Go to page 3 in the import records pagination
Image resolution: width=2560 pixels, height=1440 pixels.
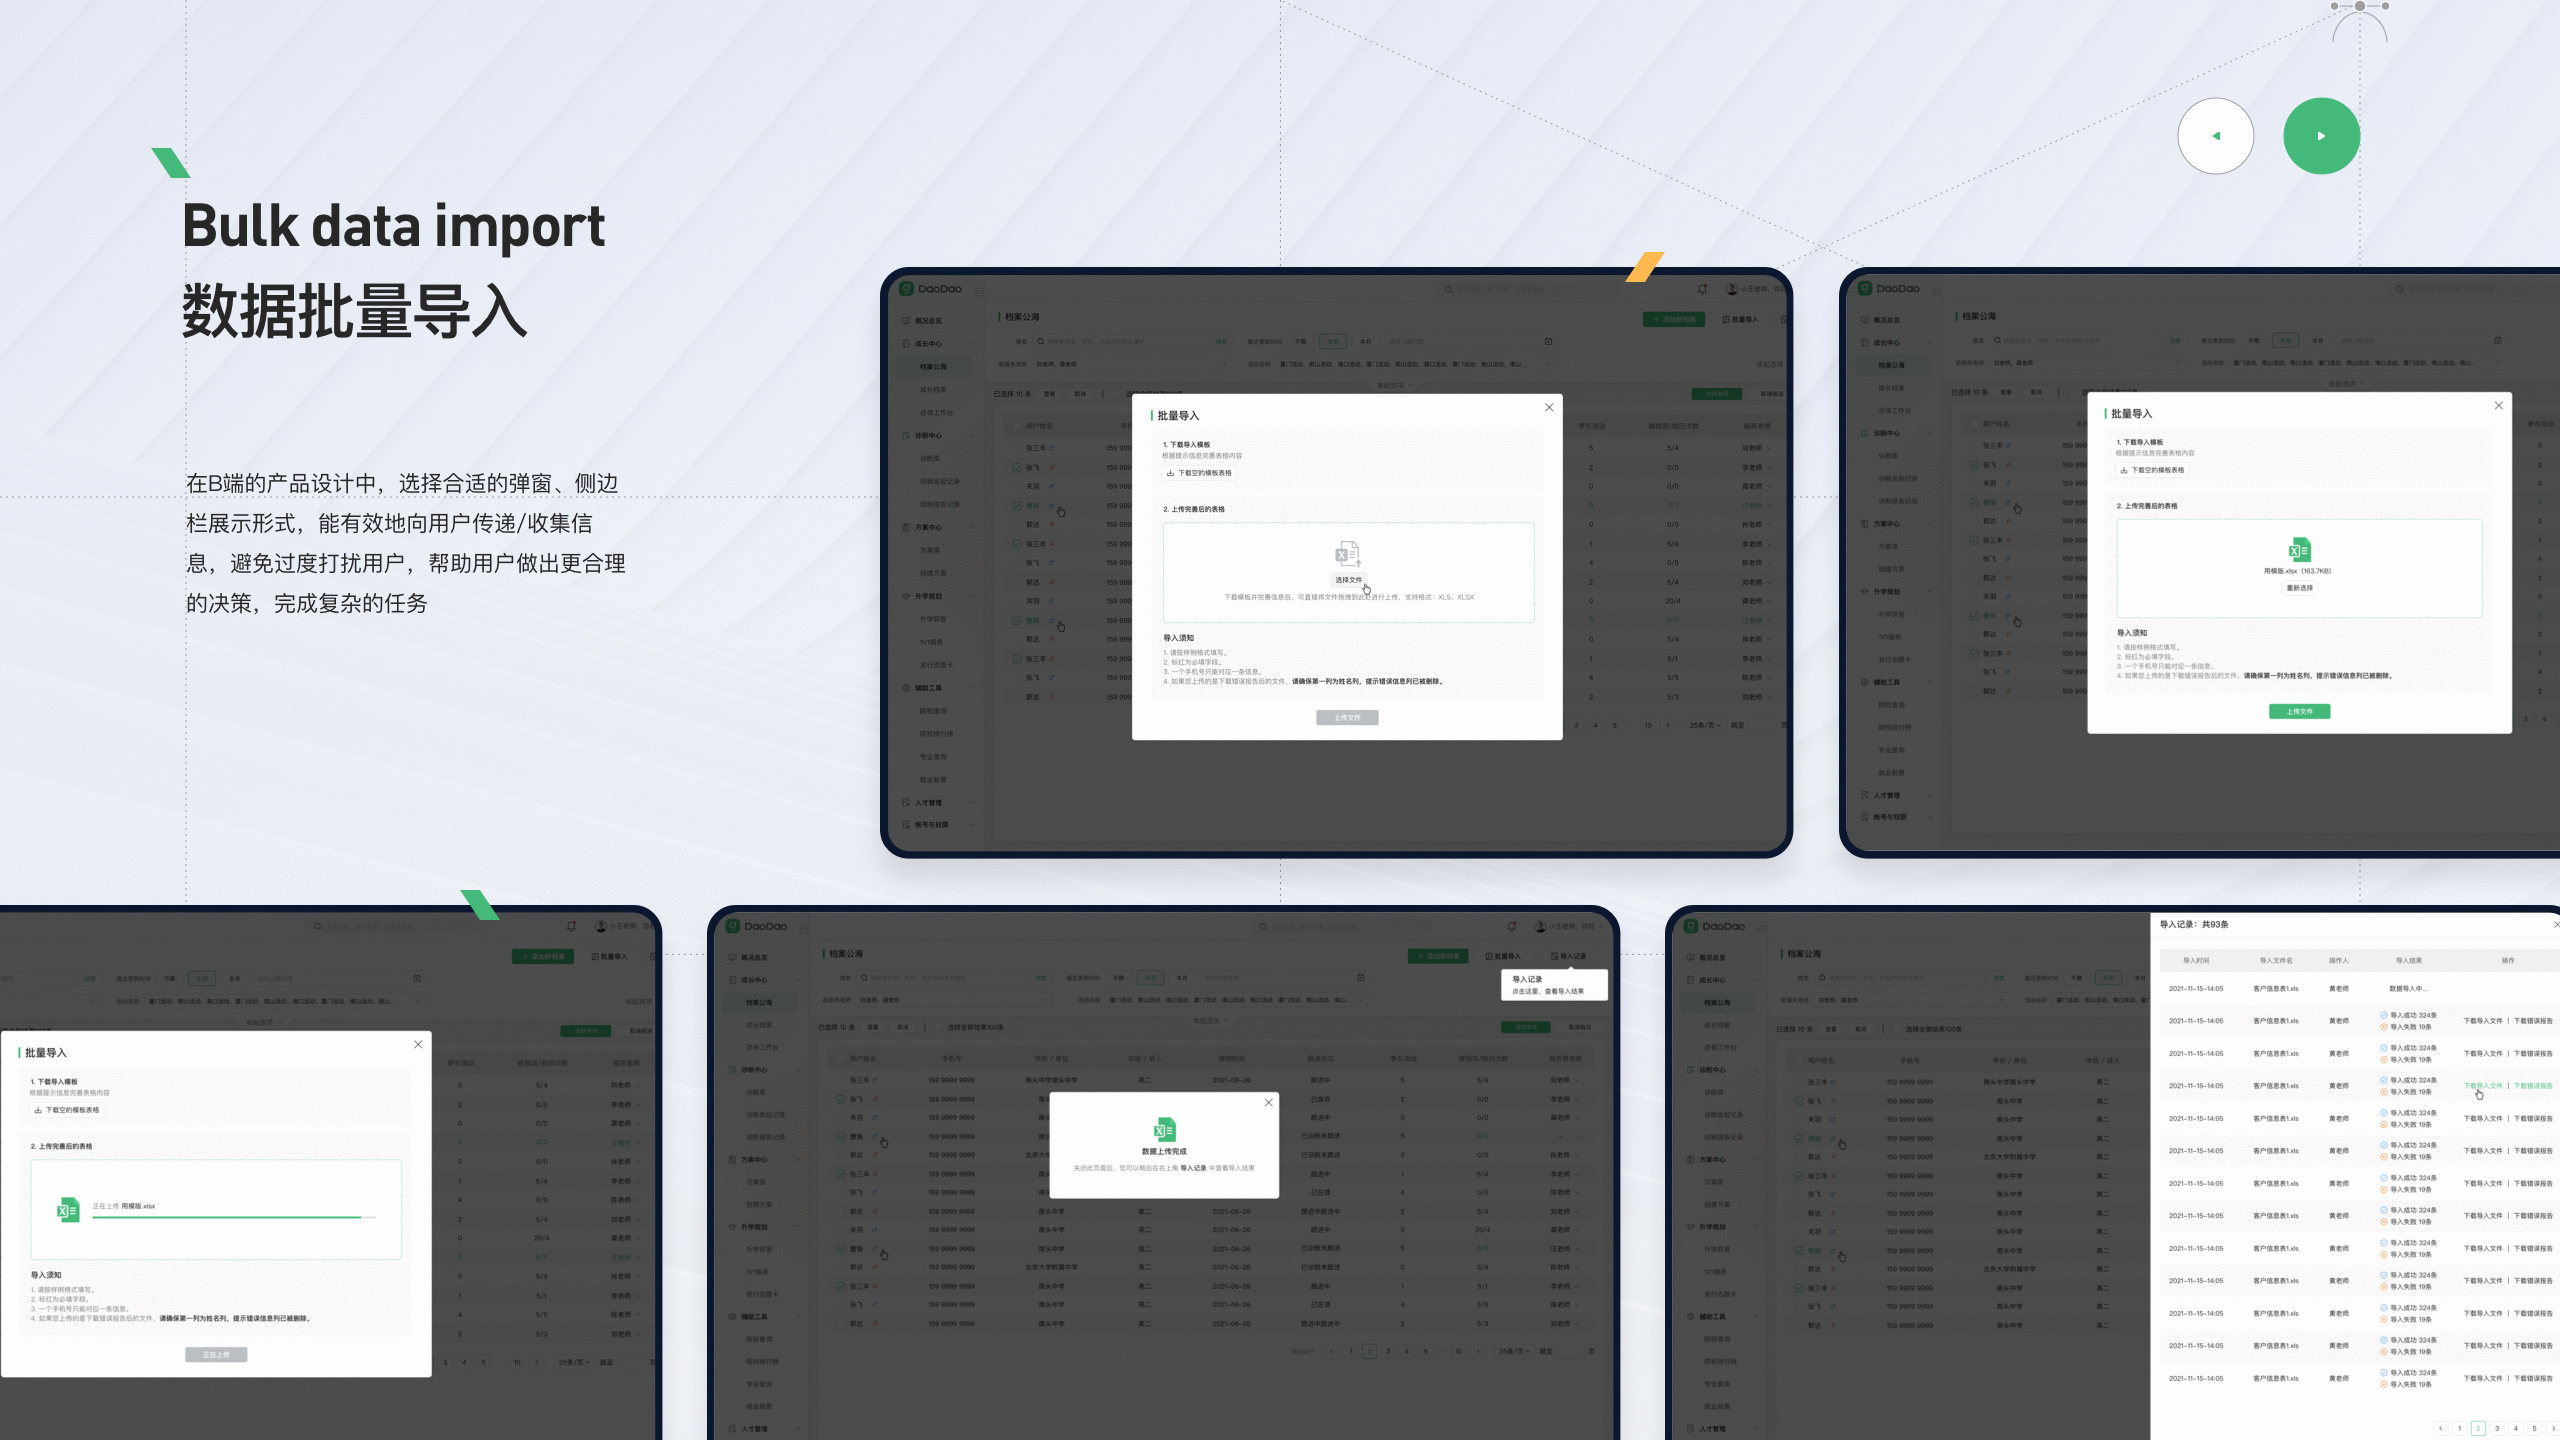click(x=2497, y=1428)
